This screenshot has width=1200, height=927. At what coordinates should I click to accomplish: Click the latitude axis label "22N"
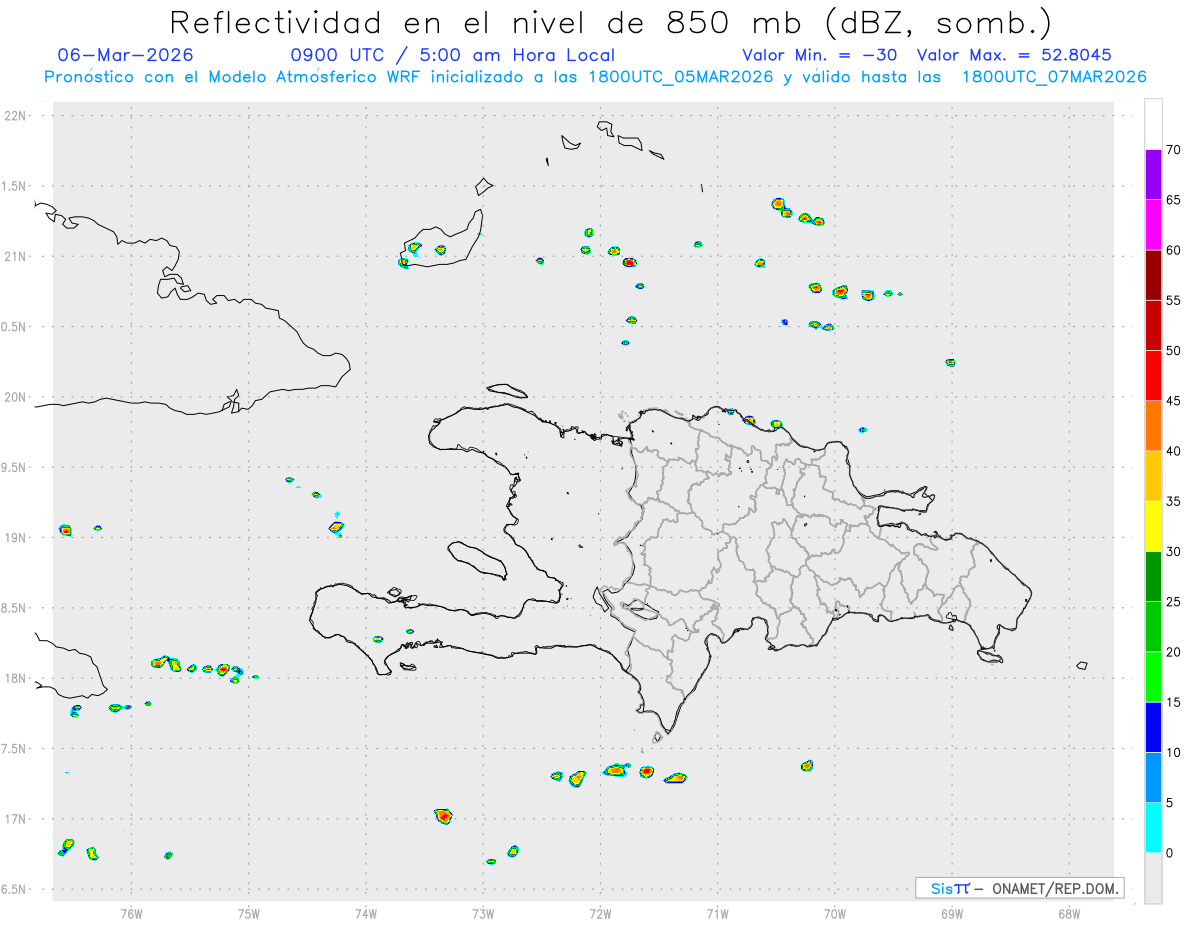tap(17, 116)
